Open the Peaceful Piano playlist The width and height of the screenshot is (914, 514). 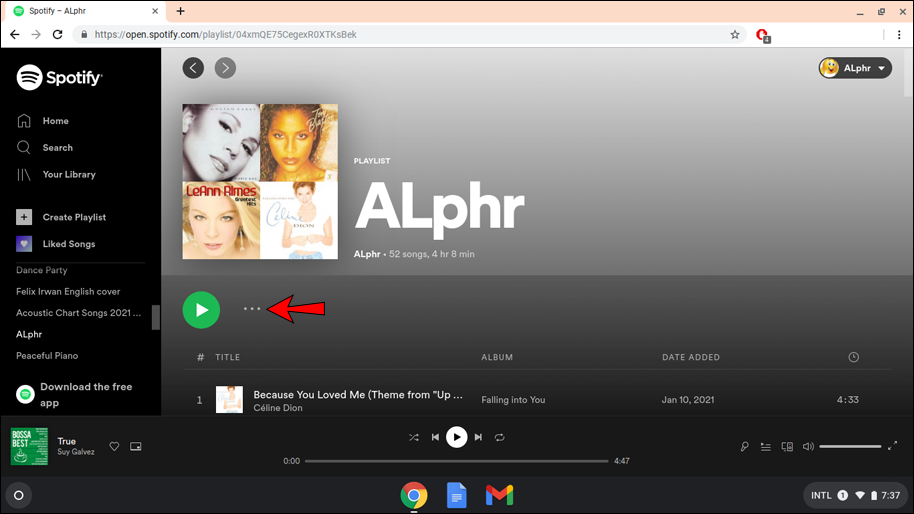click(47, 355)
